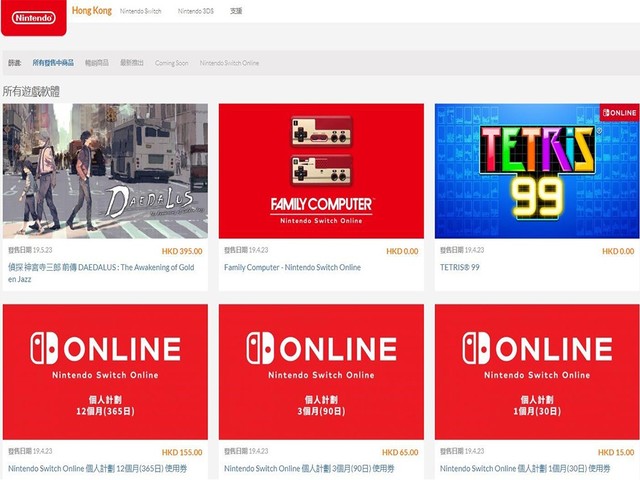Open the TETRIS 99 cover image
The height and width of the screenshot is (480, 640).
pyautogui.click(x=537, y=171)
